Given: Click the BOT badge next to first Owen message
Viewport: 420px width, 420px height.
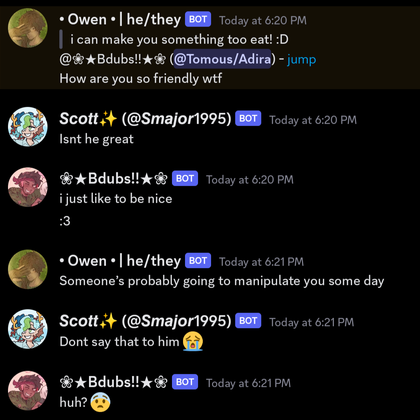Looking at the screenshot, I should click(x=198, y=19).
